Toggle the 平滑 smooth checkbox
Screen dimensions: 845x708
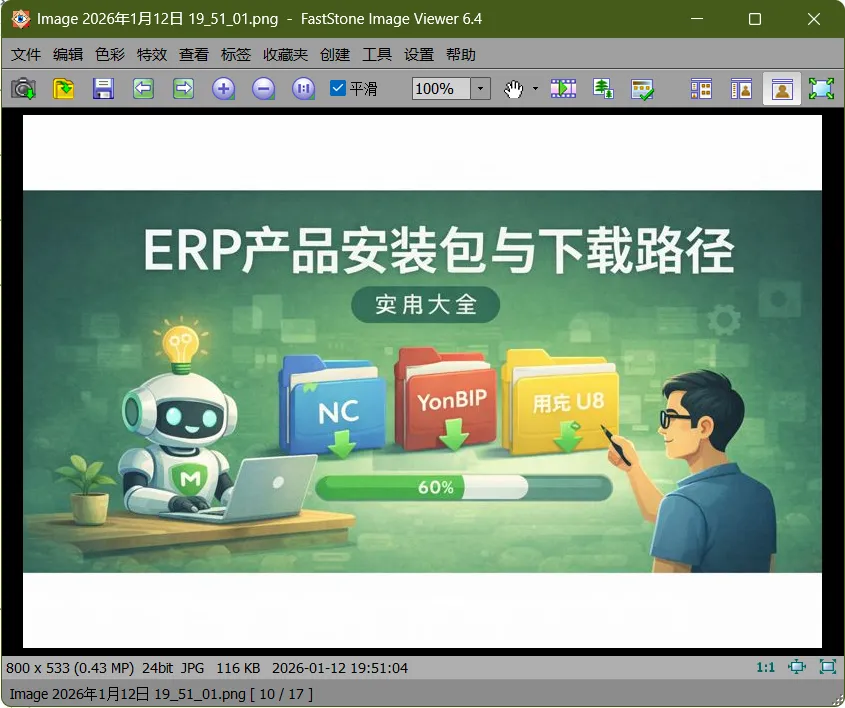tap(337, 88)
